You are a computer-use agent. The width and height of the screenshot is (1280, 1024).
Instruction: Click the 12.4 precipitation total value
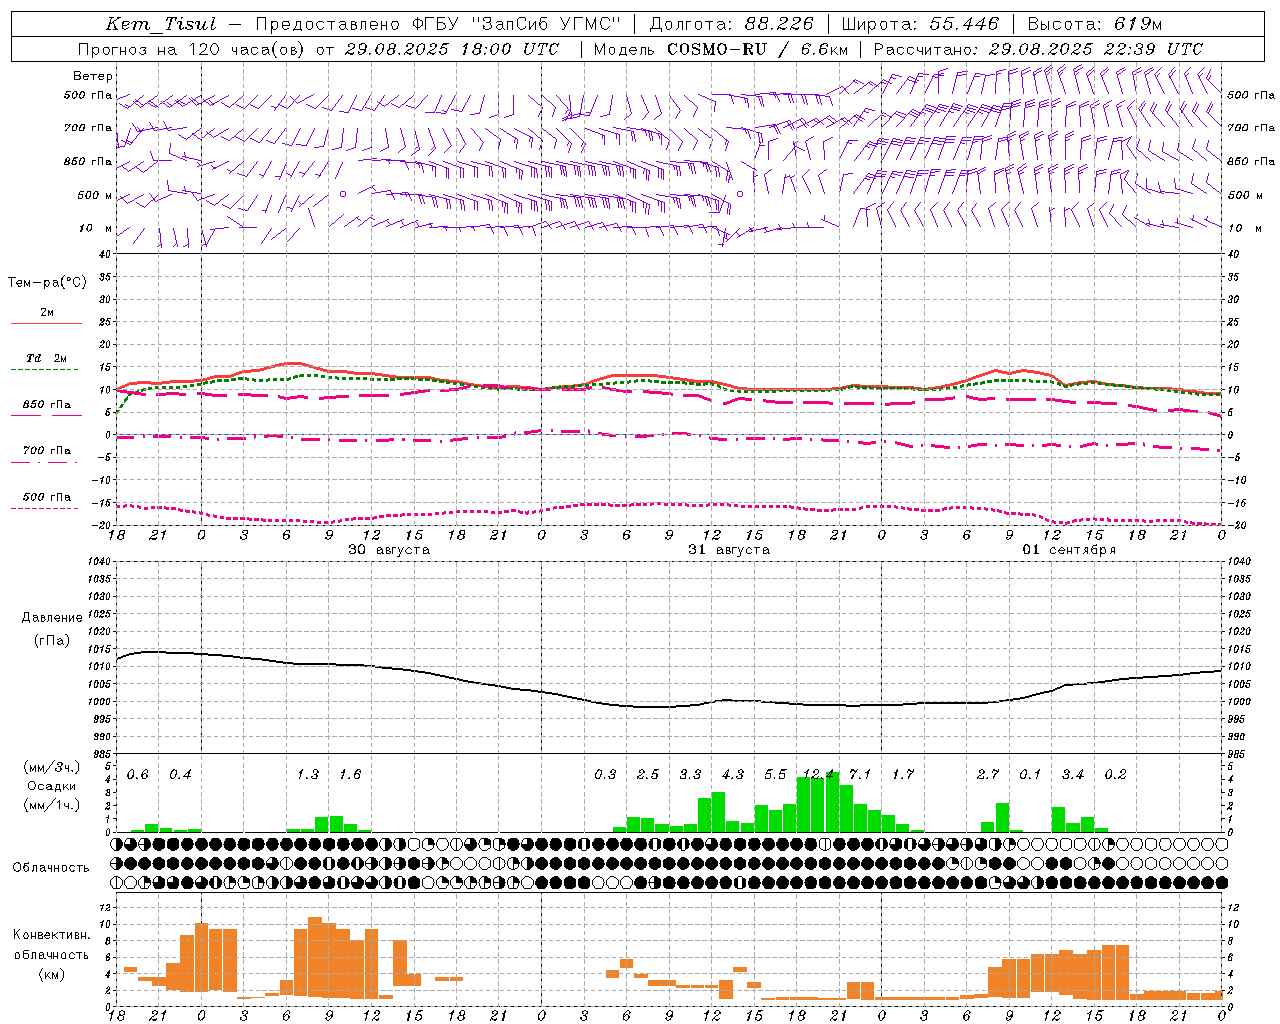pos(819,775)
